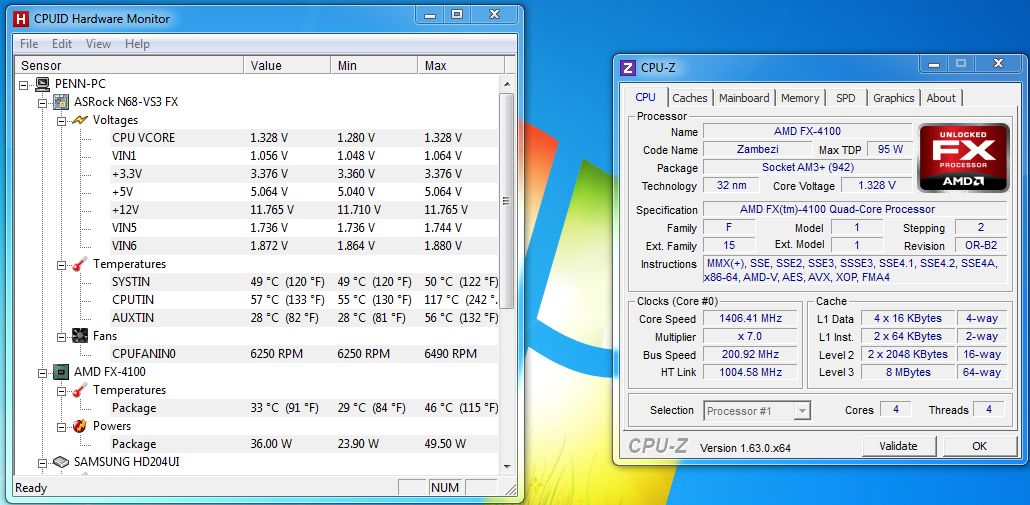The height and width of the screenshot is (505, 1030).
Task: Collapse the ASRock N68-VS3 FX node
Action: coord(43,102)
